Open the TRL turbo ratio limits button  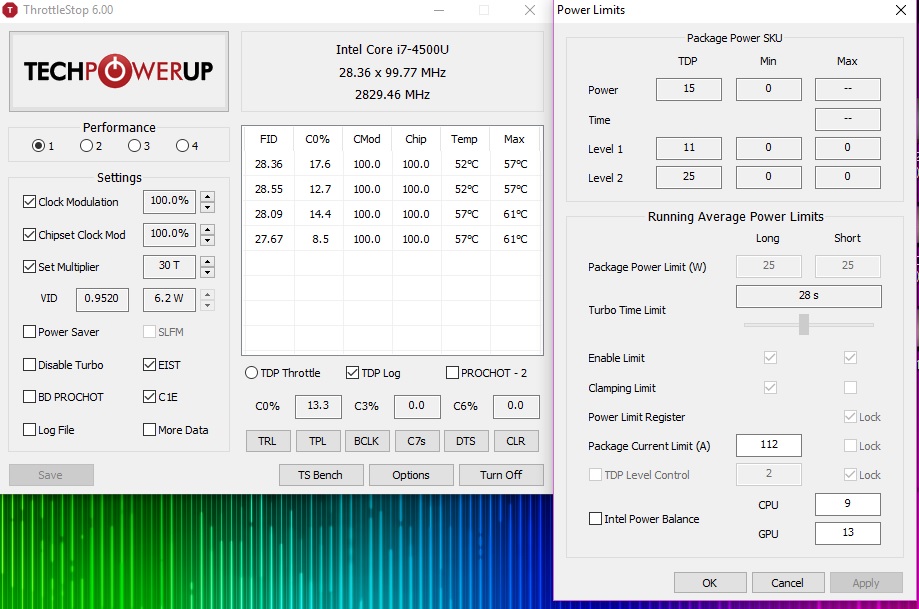click(268, 441)
